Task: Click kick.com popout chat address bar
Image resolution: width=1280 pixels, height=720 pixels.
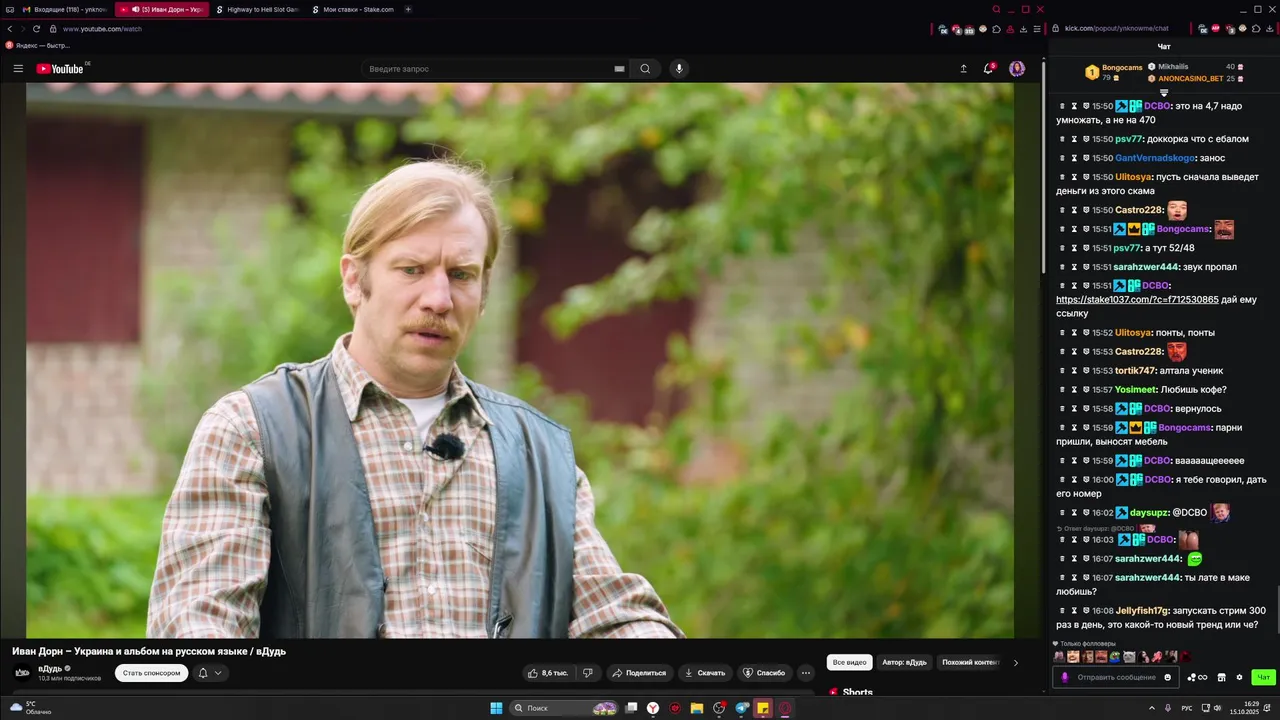Action: [x=1116, y=28]
